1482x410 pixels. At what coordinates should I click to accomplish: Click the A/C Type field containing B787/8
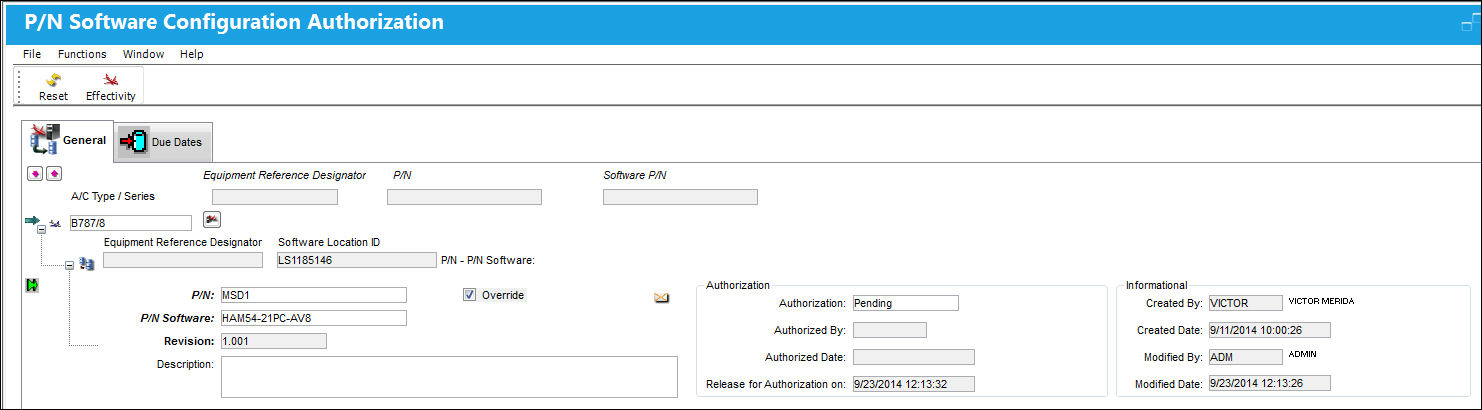(x=130, y=223)
